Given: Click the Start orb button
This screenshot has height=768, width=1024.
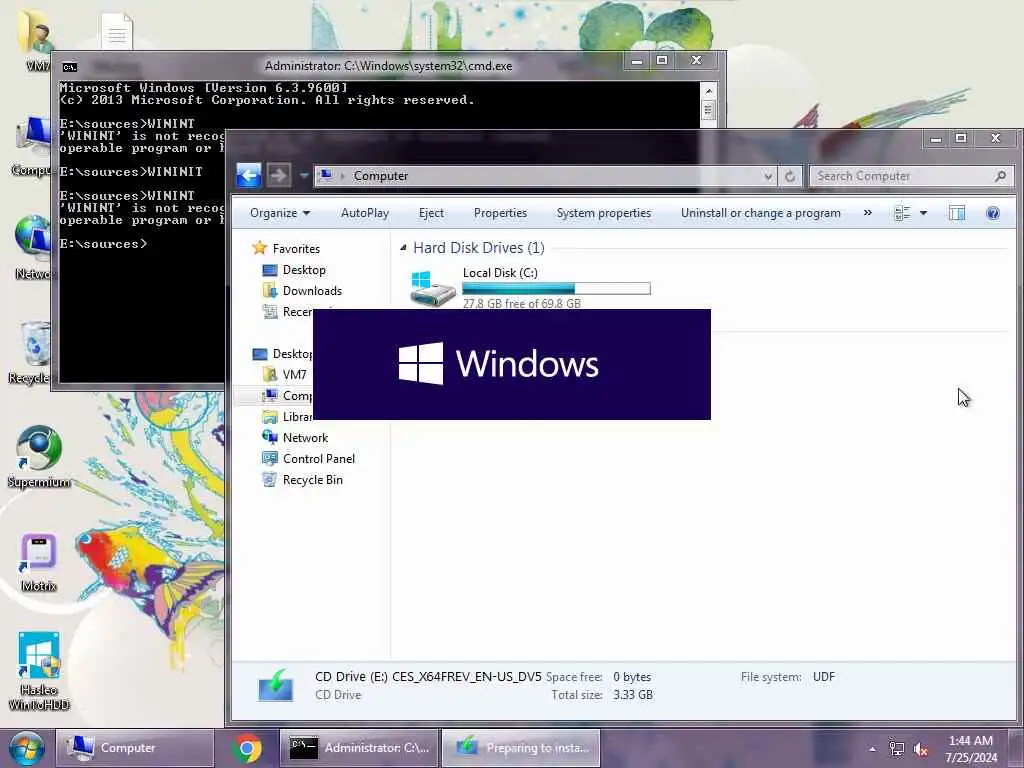Looking at the screenshot, I should pyautogui.click(x=26, y=748).
